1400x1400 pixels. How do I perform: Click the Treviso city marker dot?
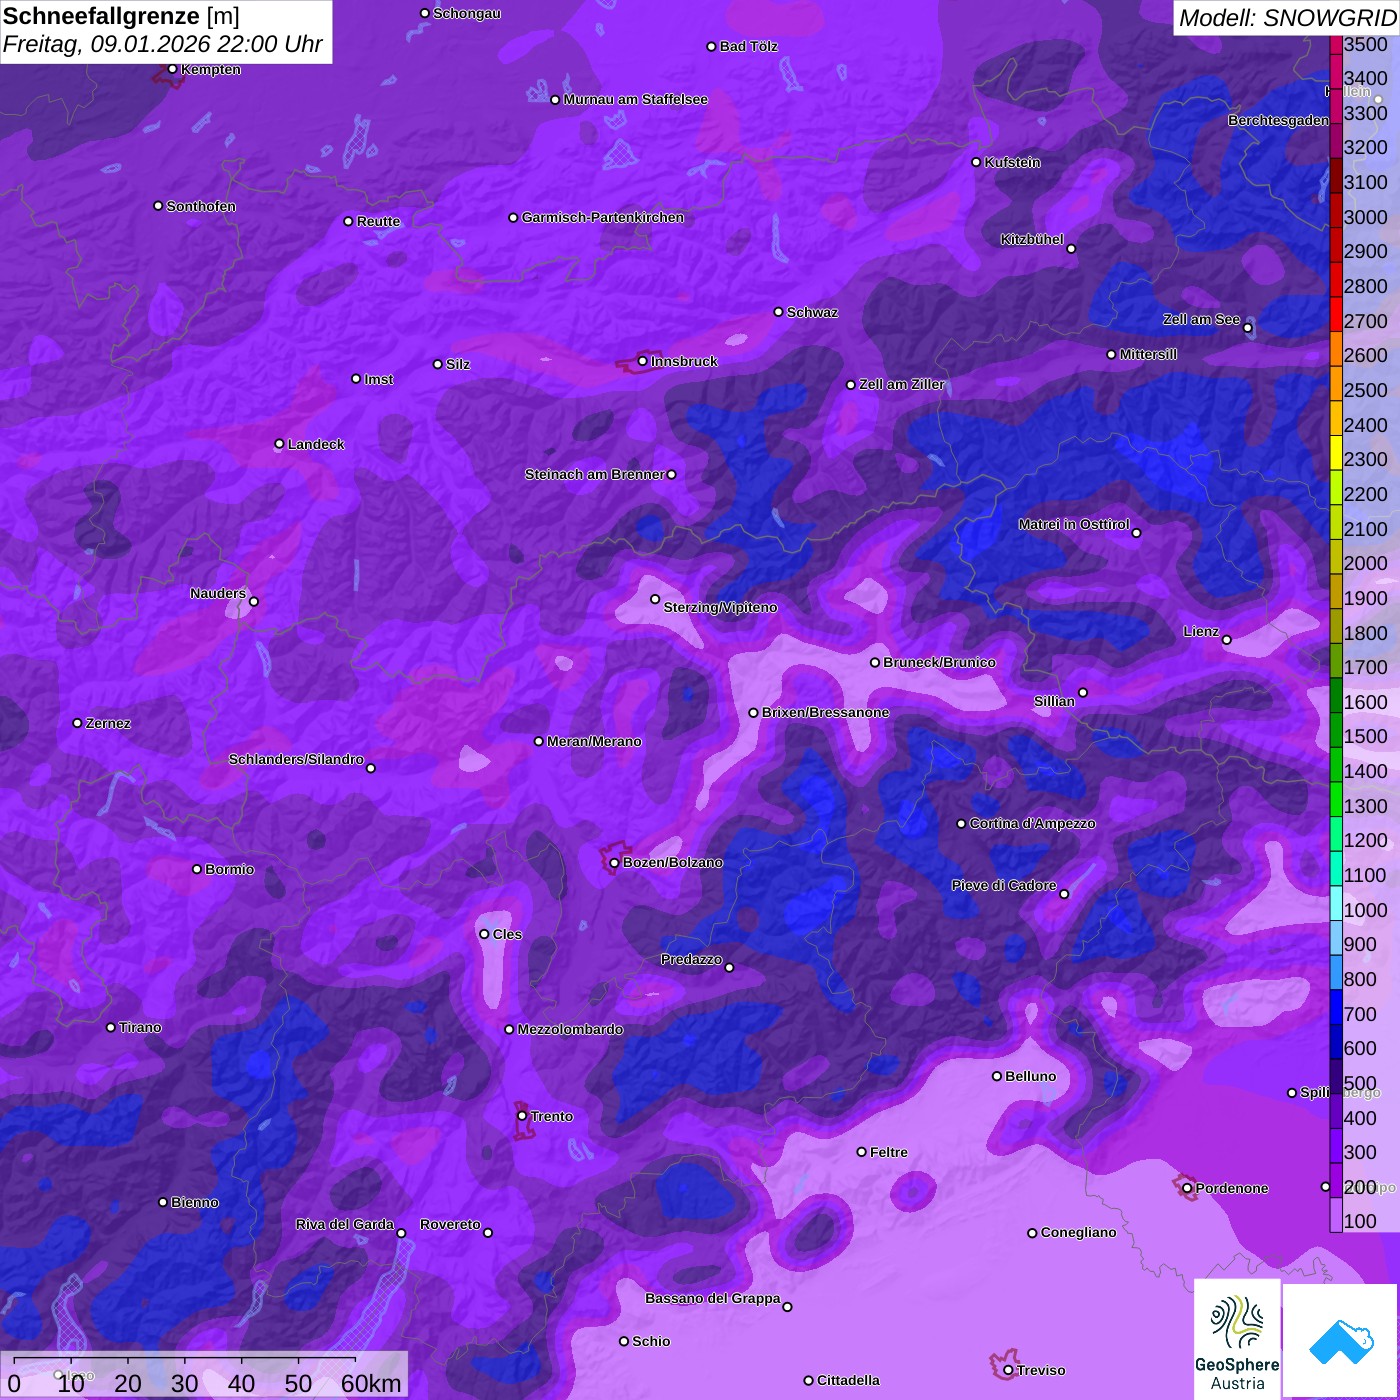pyautogui.click(x=1008, y=1370)
